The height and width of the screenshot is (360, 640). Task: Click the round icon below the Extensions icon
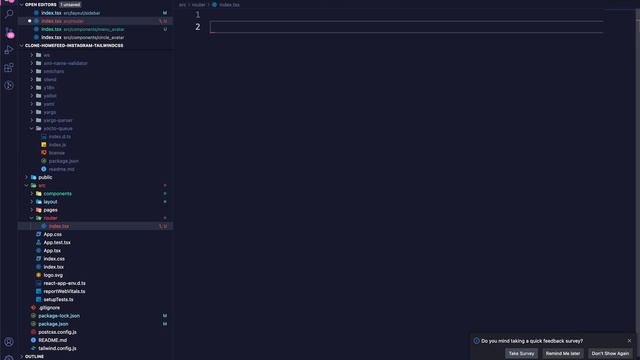[x=9, y=85]
